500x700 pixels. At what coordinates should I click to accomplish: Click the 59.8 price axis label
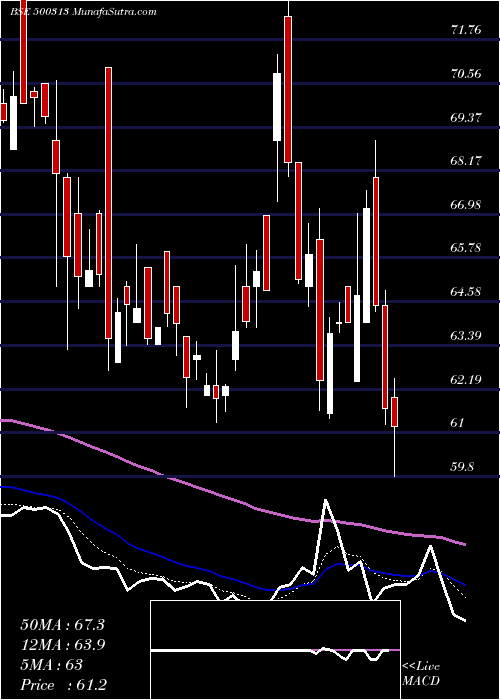click(463, 467)
